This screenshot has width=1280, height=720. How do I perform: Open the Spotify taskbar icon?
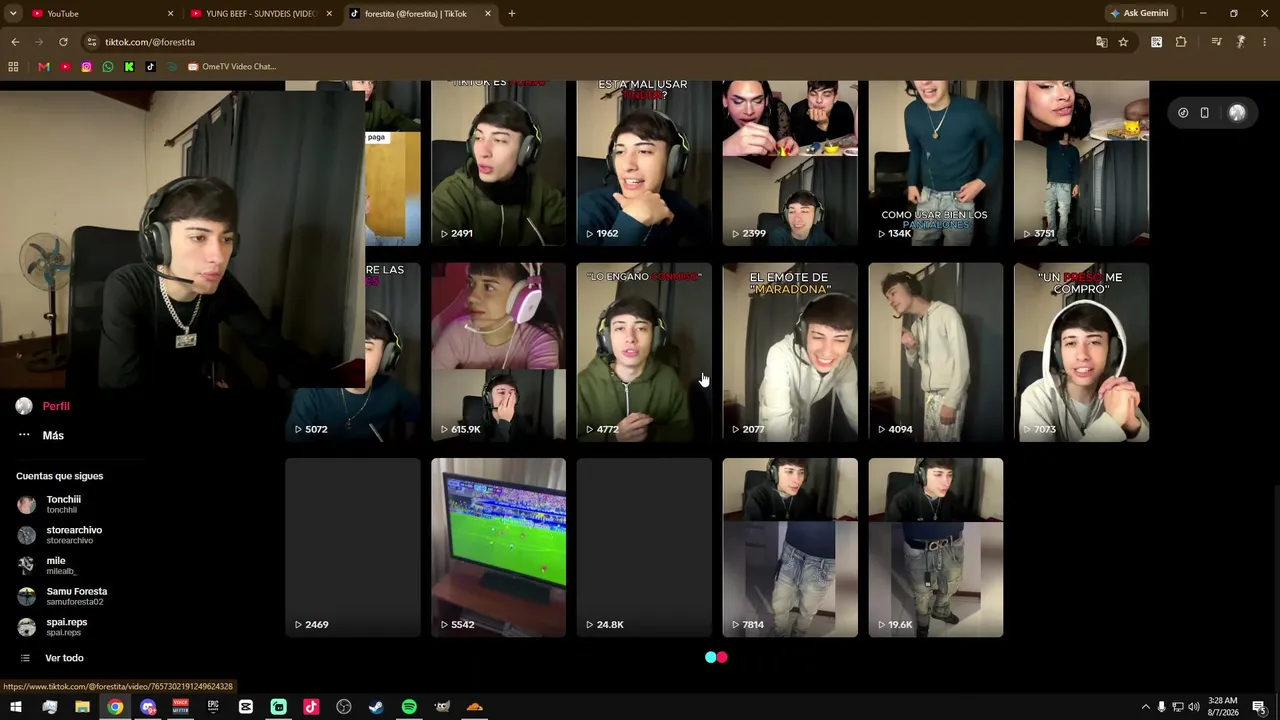tap(409, 707)
